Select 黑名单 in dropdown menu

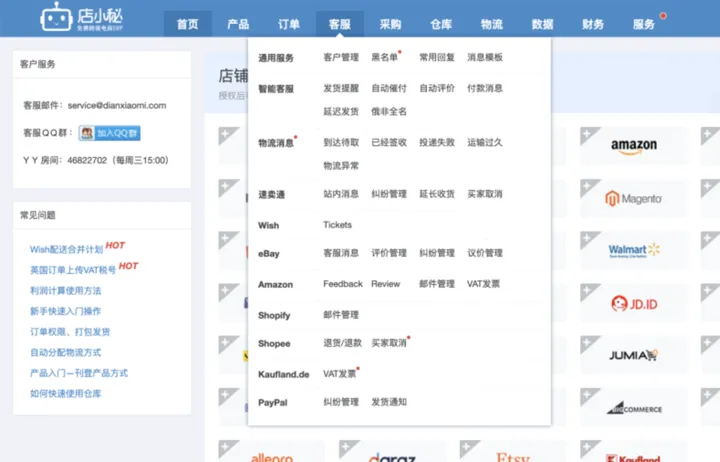[385, 57]
